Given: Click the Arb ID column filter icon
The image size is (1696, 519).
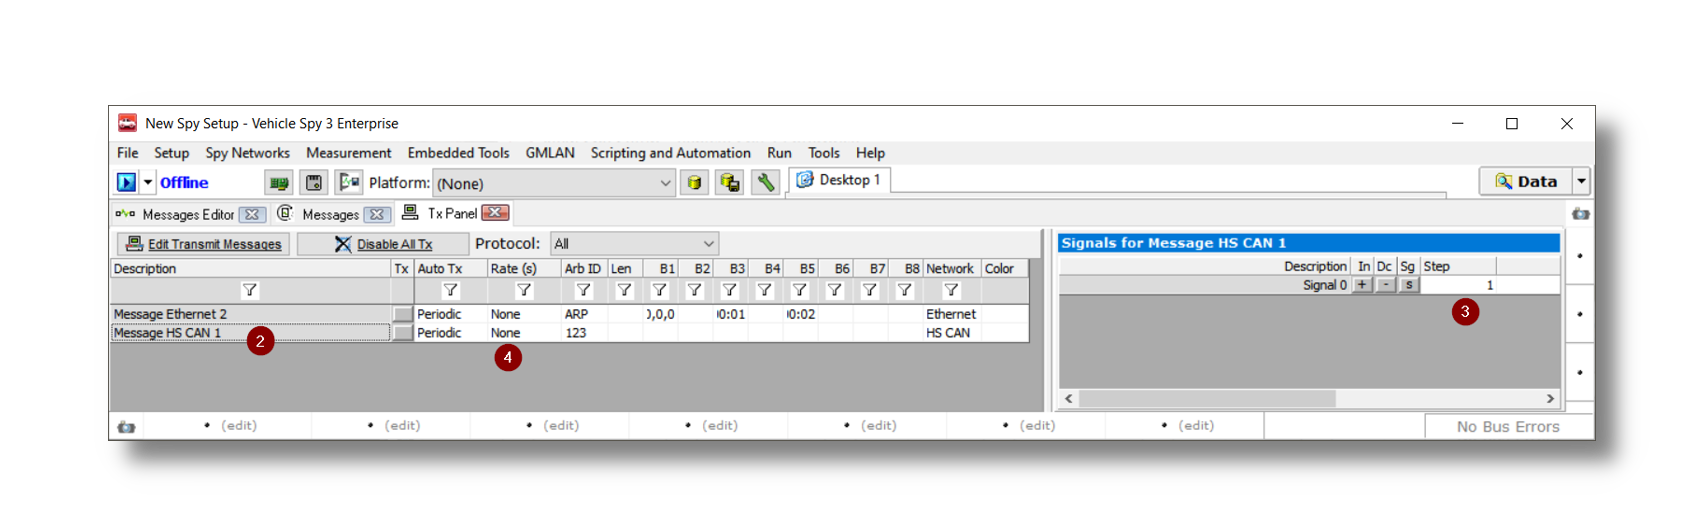Looking at the screenshot, I should point(583,290).
